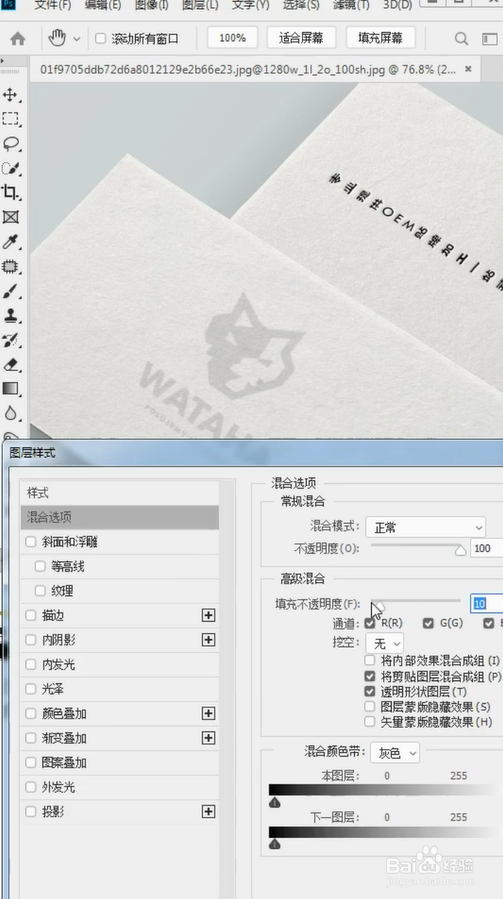Click the Photoshop Ps logo icon
The image size is (503, 899).
tap(10, 4)
